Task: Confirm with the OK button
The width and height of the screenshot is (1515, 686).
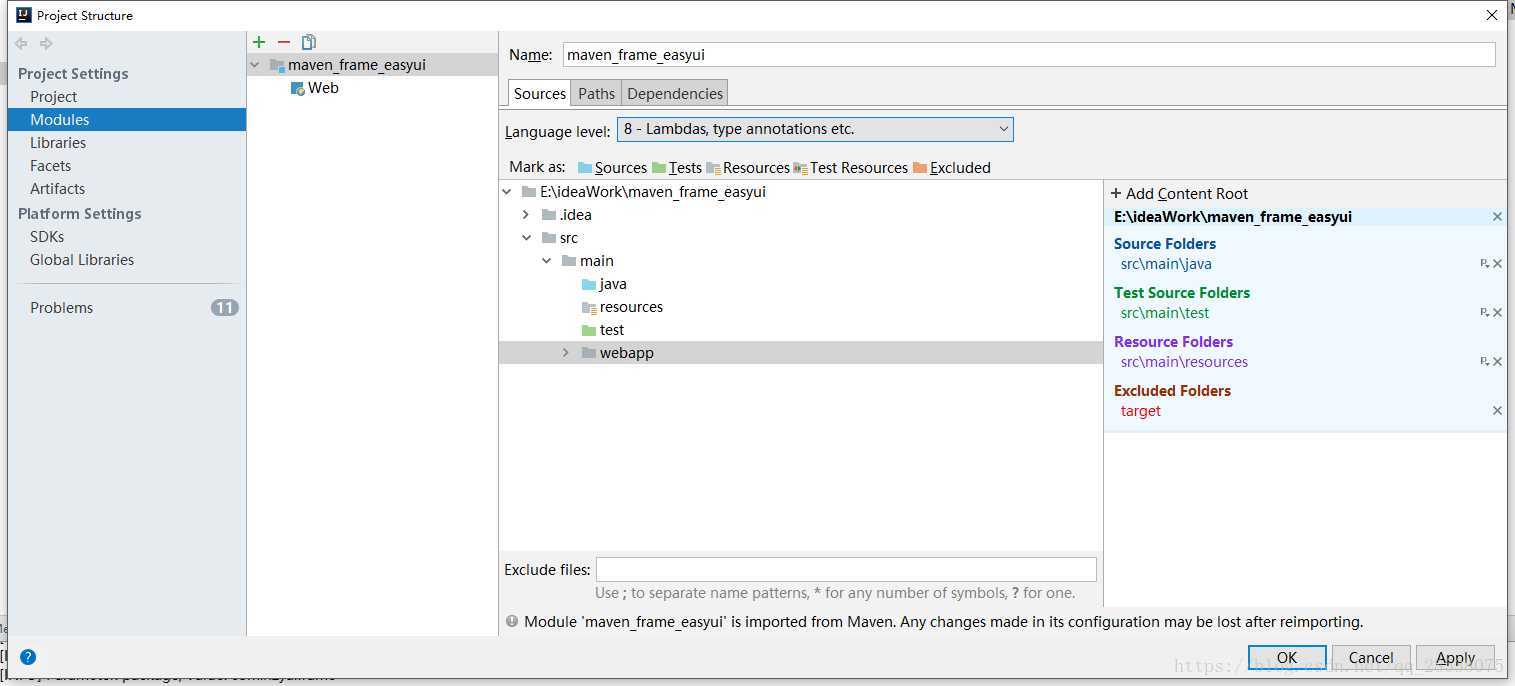Action: click(1287, 657)
